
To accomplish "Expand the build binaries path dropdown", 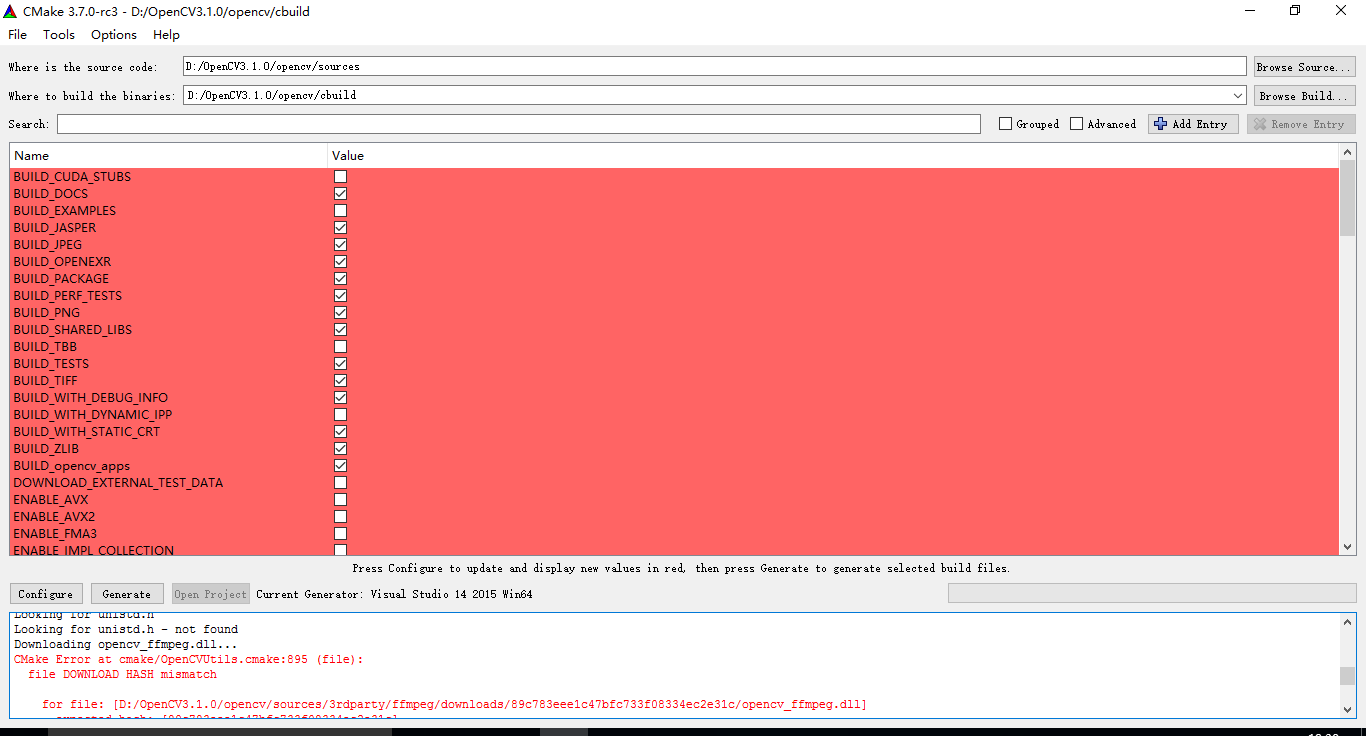I will [x=1238, y=96].
